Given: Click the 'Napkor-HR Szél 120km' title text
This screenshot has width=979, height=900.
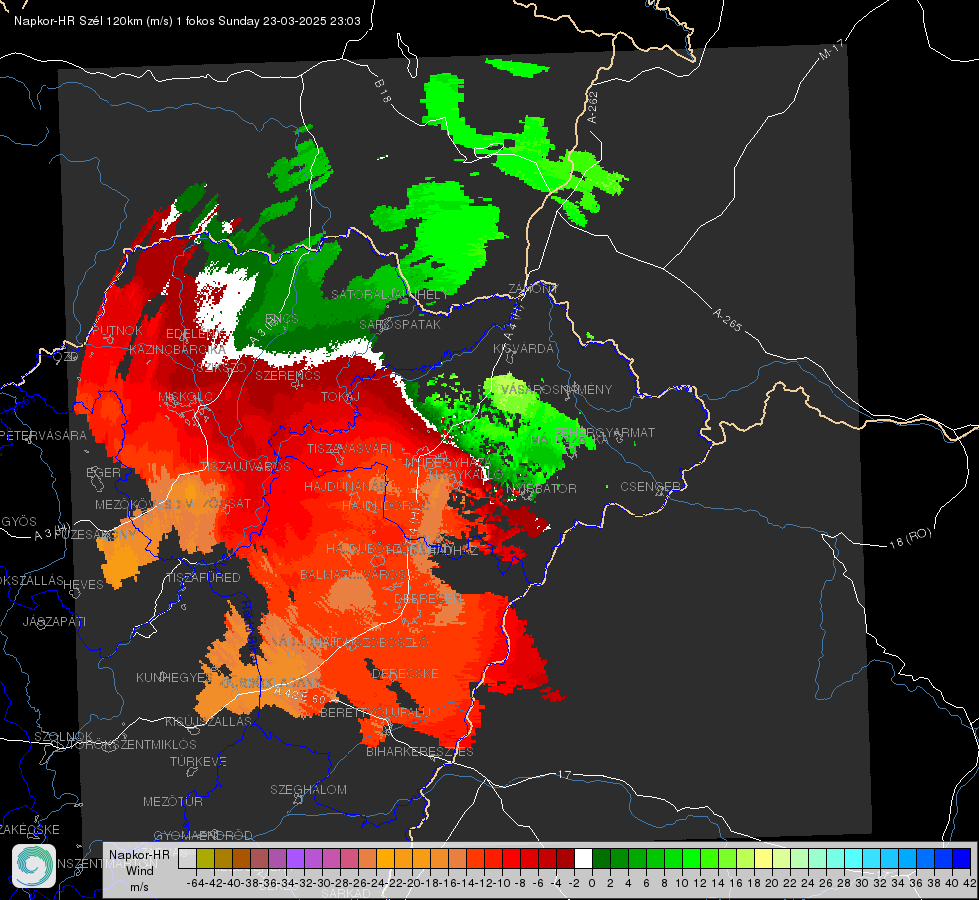Looking at the screenshot, I should [78, 21].
